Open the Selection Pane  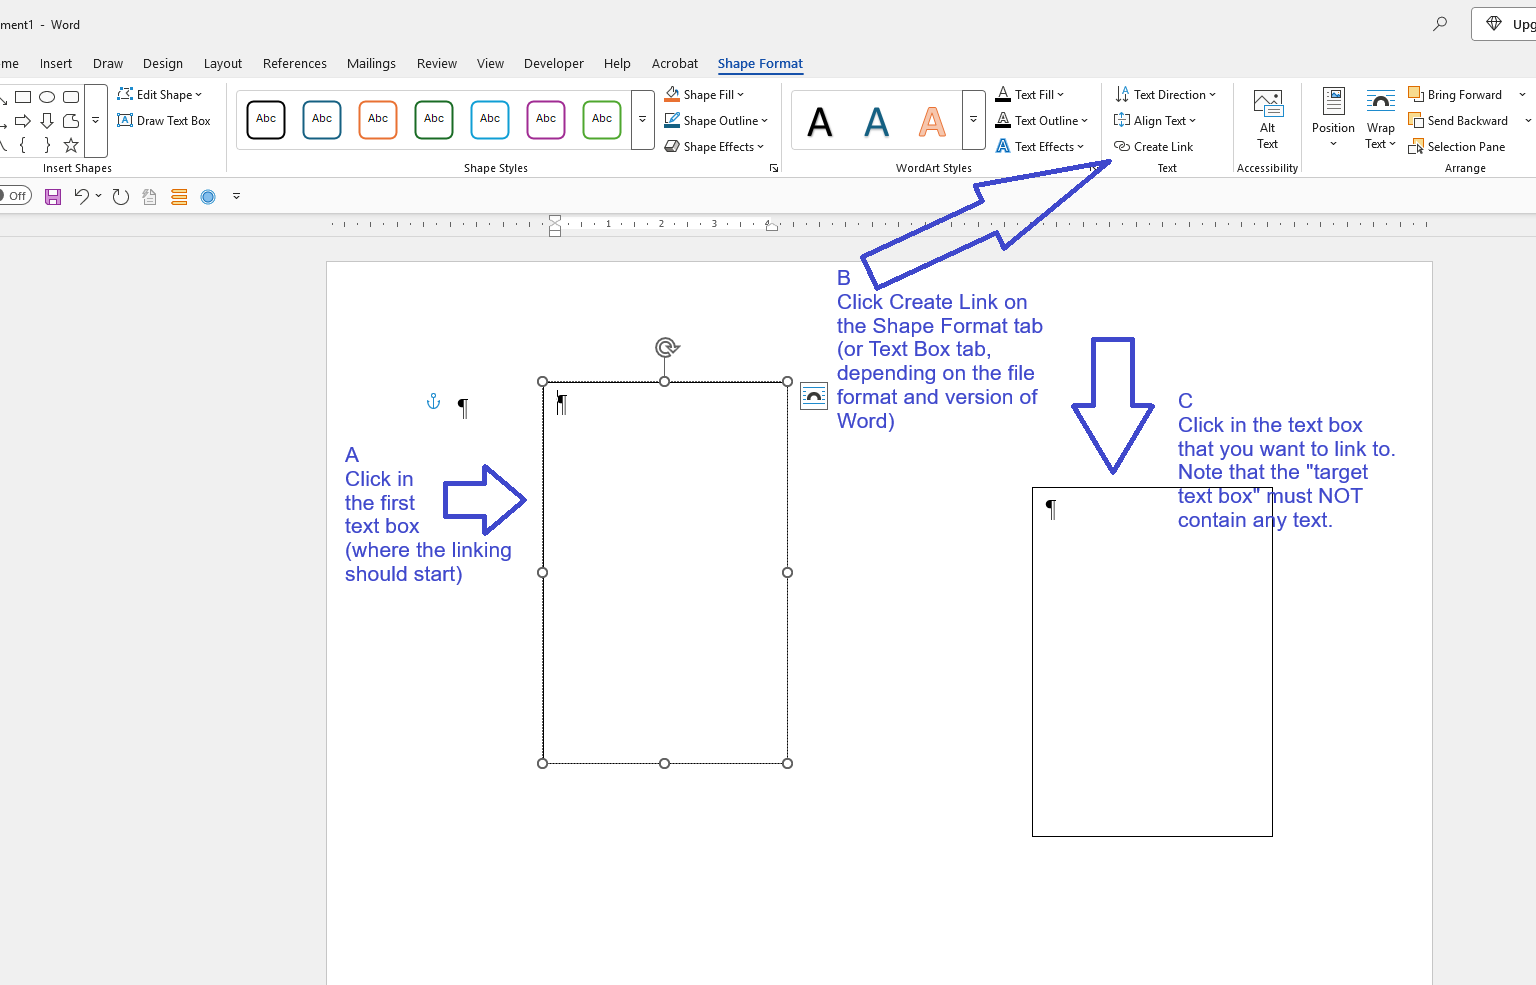[x=1456, y=147]
